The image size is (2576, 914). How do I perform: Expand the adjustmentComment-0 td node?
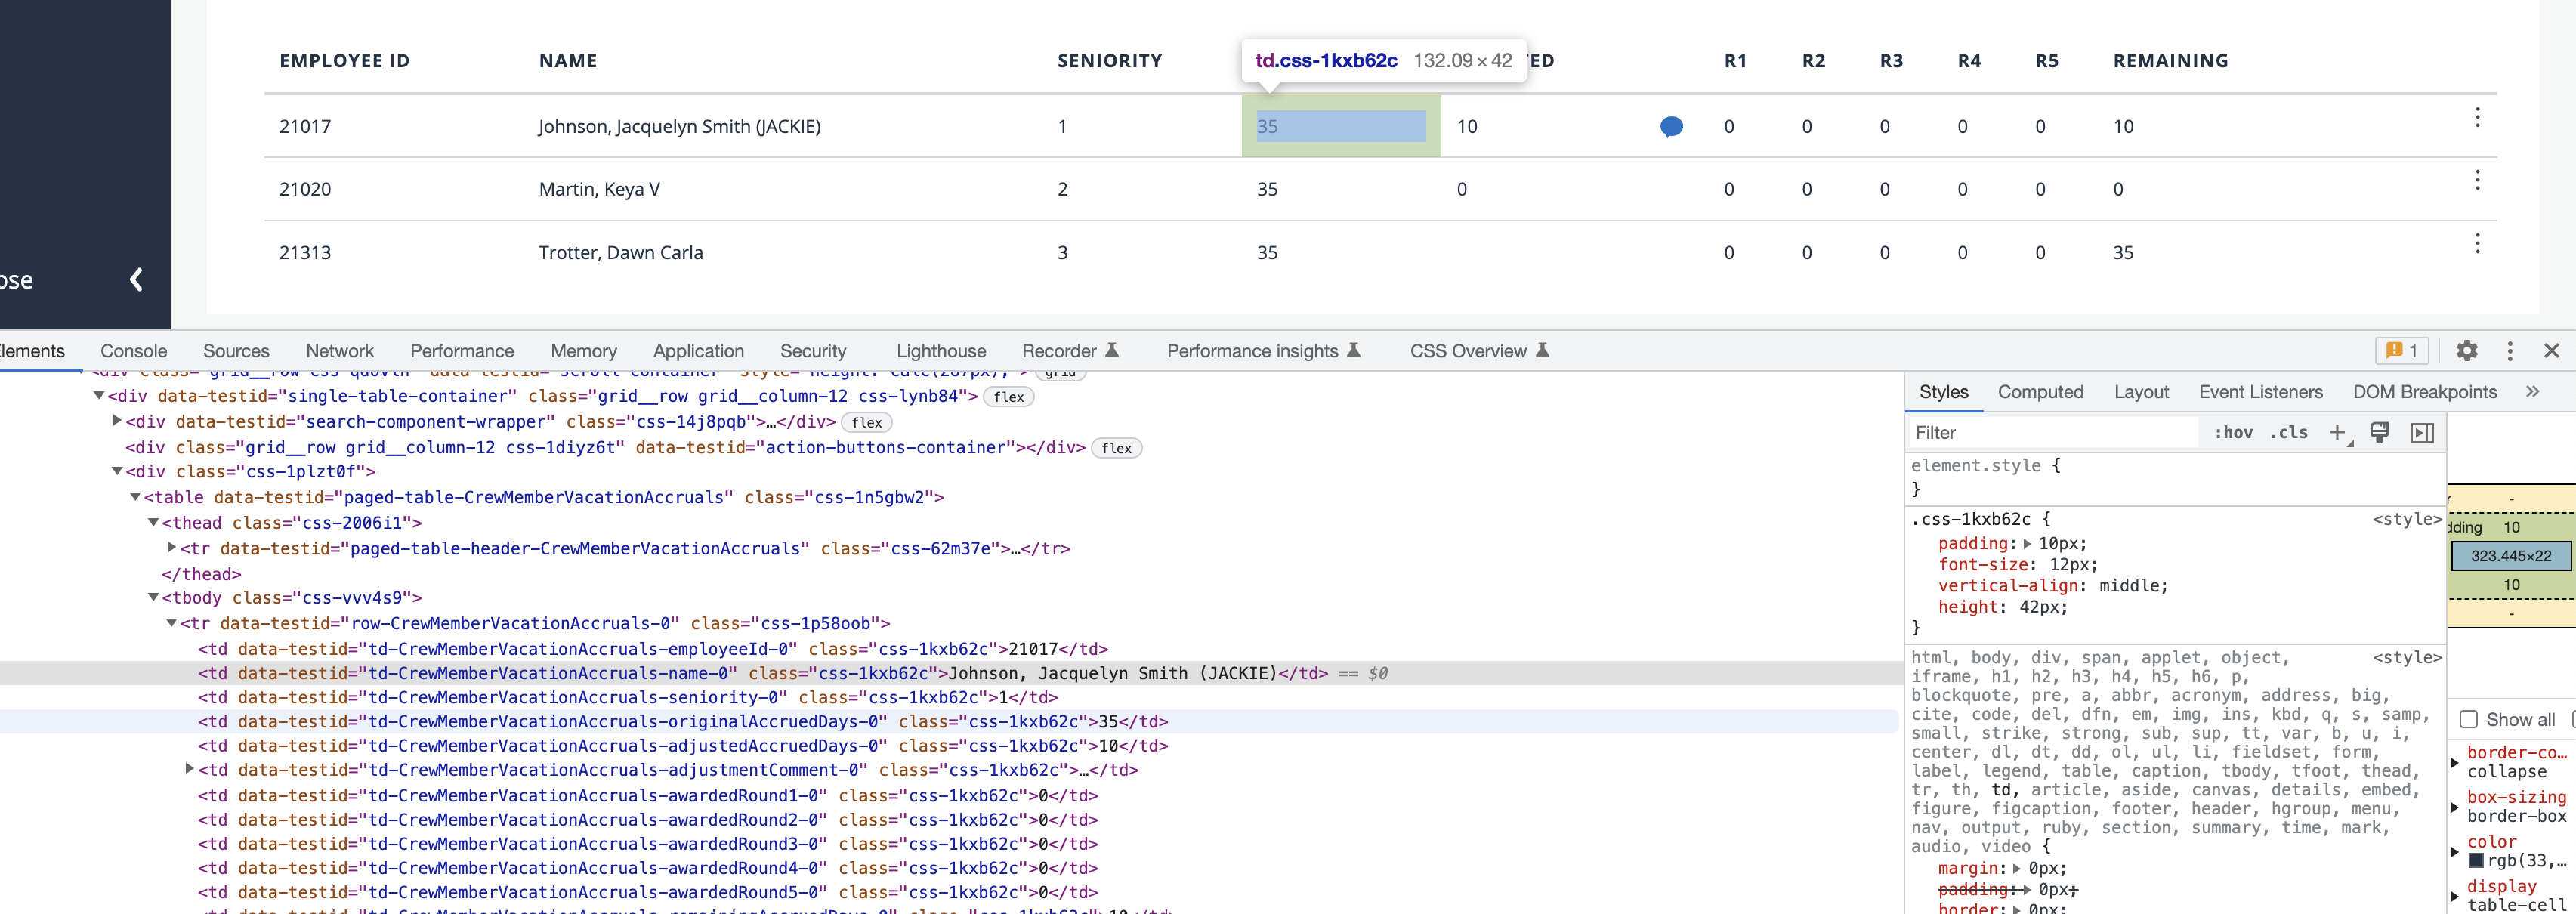(x=189, y=769)
